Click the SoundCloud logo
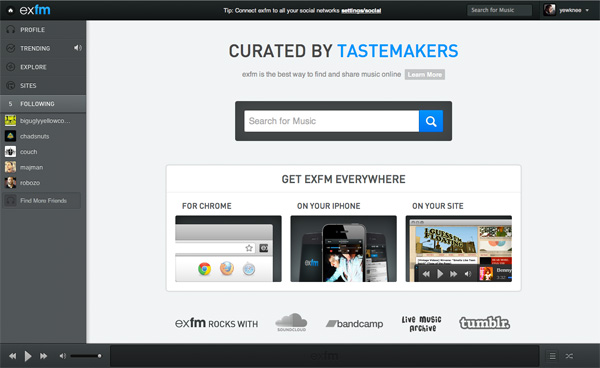This screenshot has width=600, height=368. pos(291,322)
